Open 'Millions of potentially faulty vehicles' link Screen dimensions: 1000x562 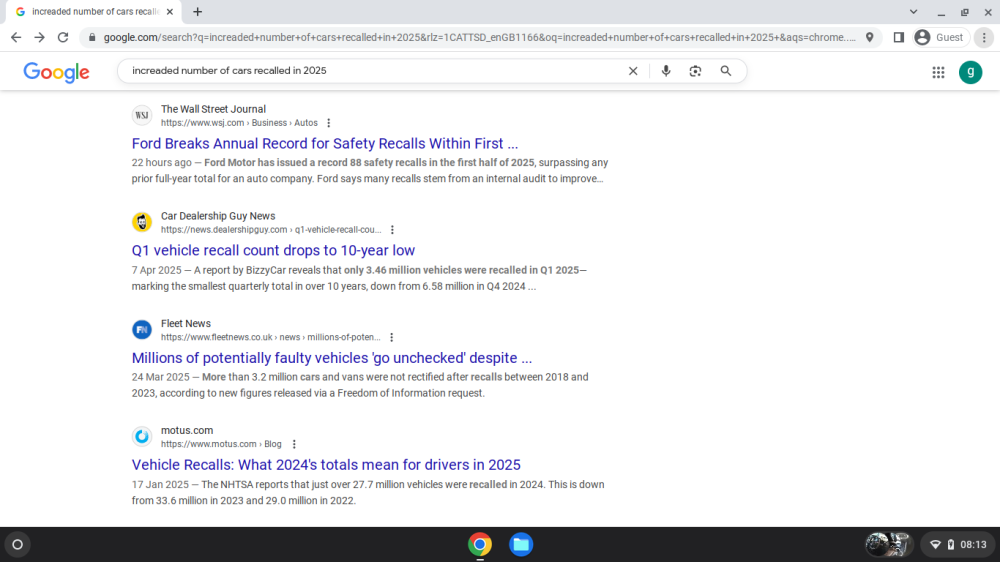(332, 358)
